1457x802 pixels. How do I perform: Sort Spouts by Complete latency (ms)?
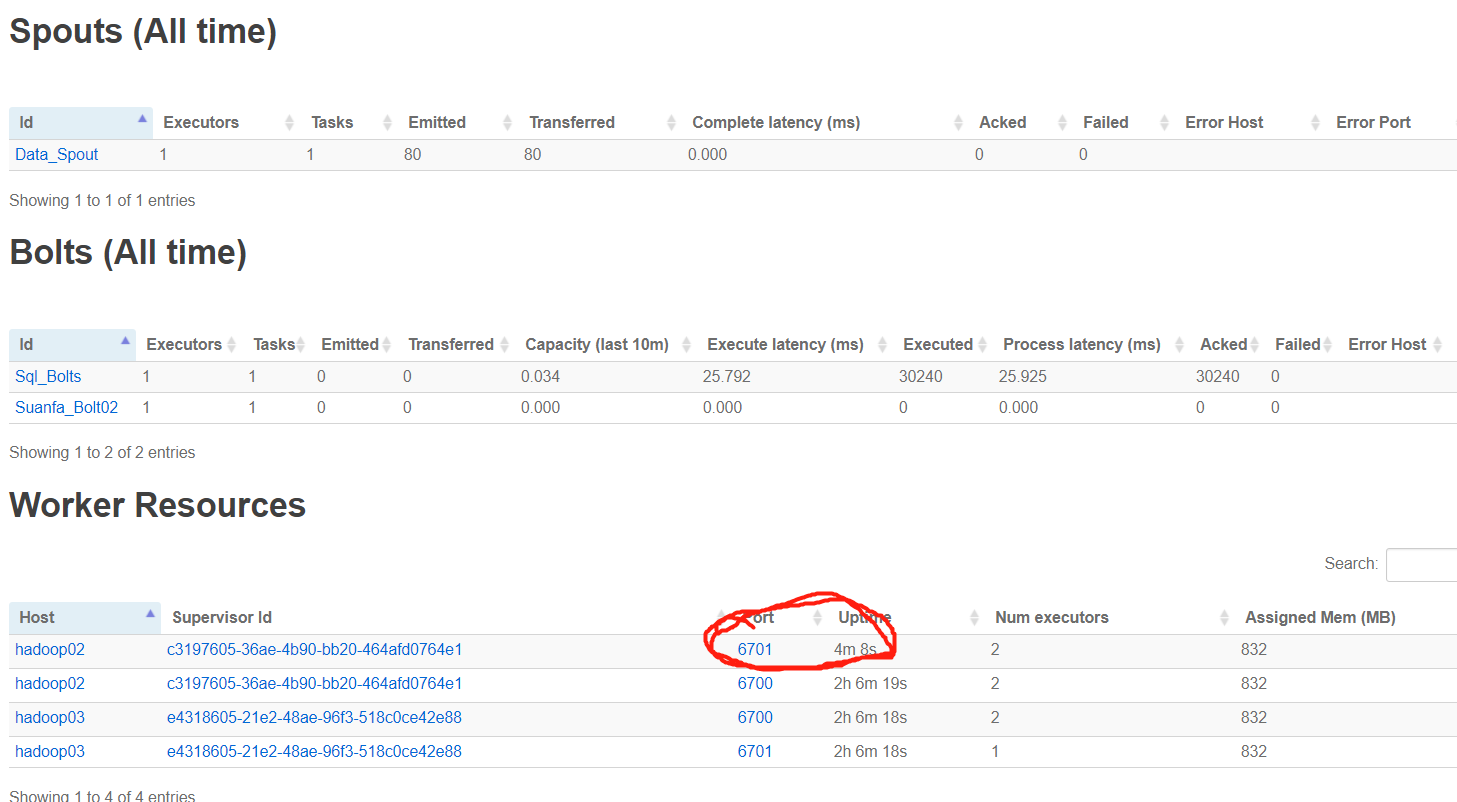[x=826, y=122]
